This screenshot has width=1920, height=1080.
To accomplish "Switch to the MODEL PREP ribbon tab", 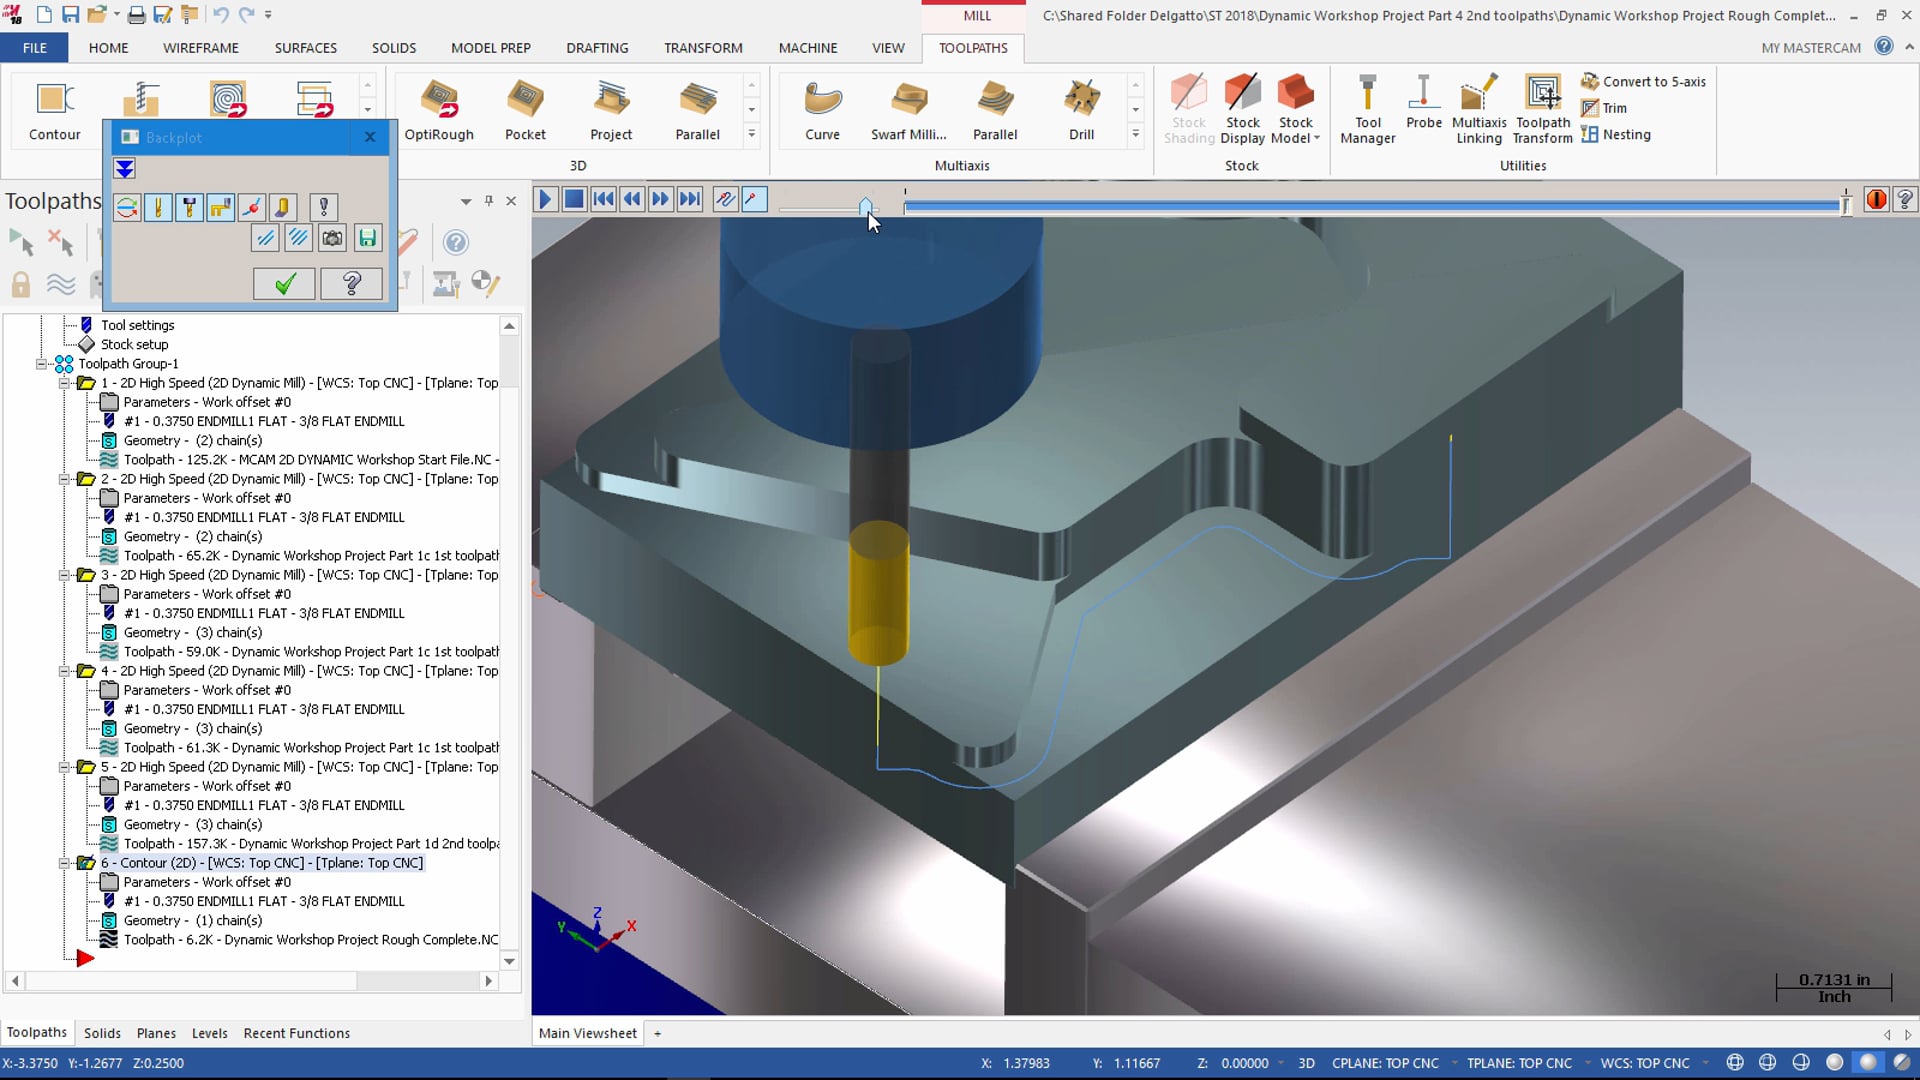I will (491, 48).
